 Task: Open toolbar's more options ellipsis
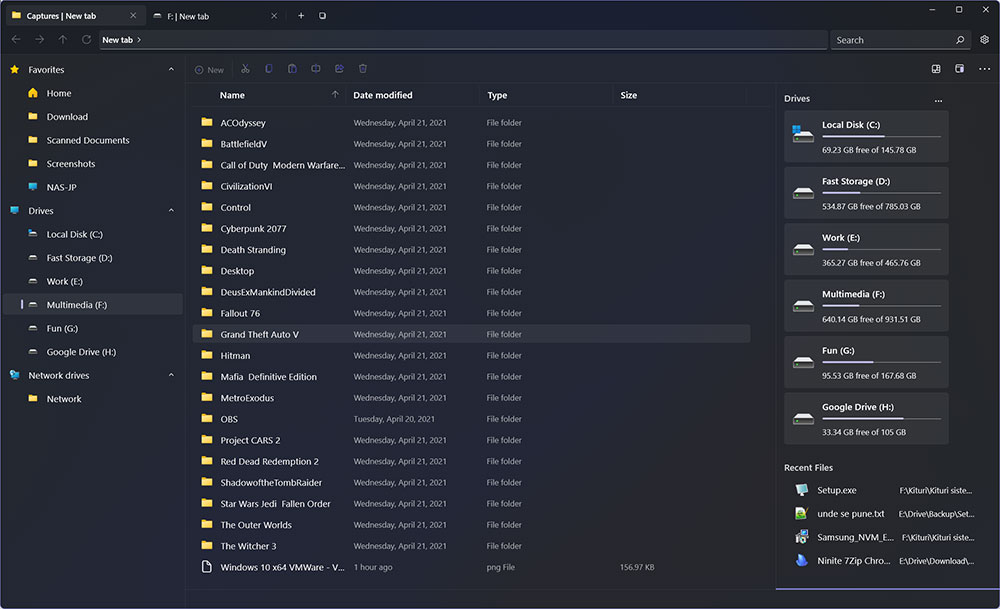click(984, 69)
